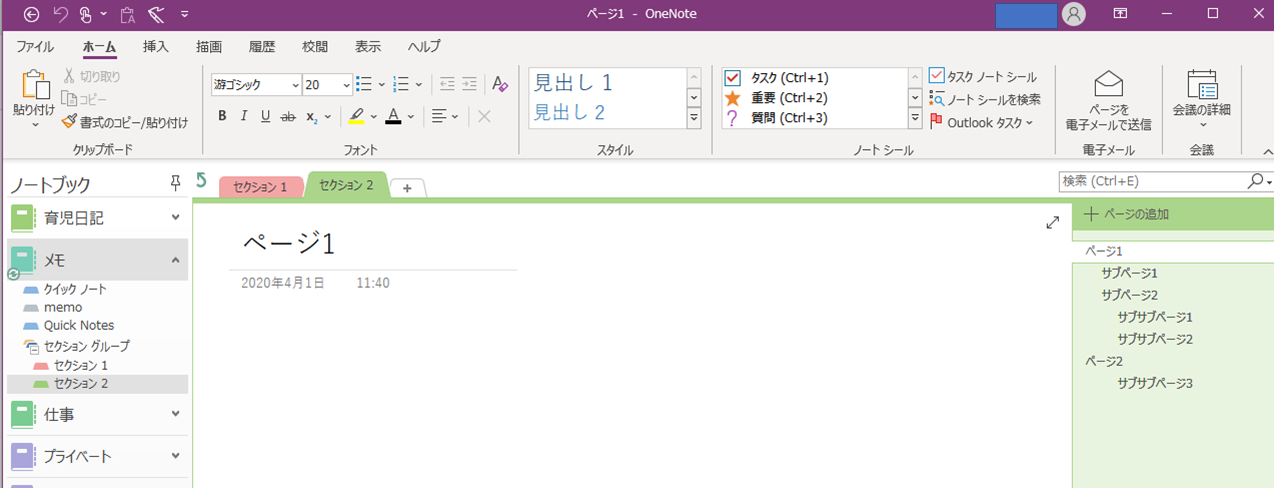The width and height of the screenshot is (1274, 488).
Task: Select サブページ2 in page list
Action: pyautogui.click(x=1129, y=294)
